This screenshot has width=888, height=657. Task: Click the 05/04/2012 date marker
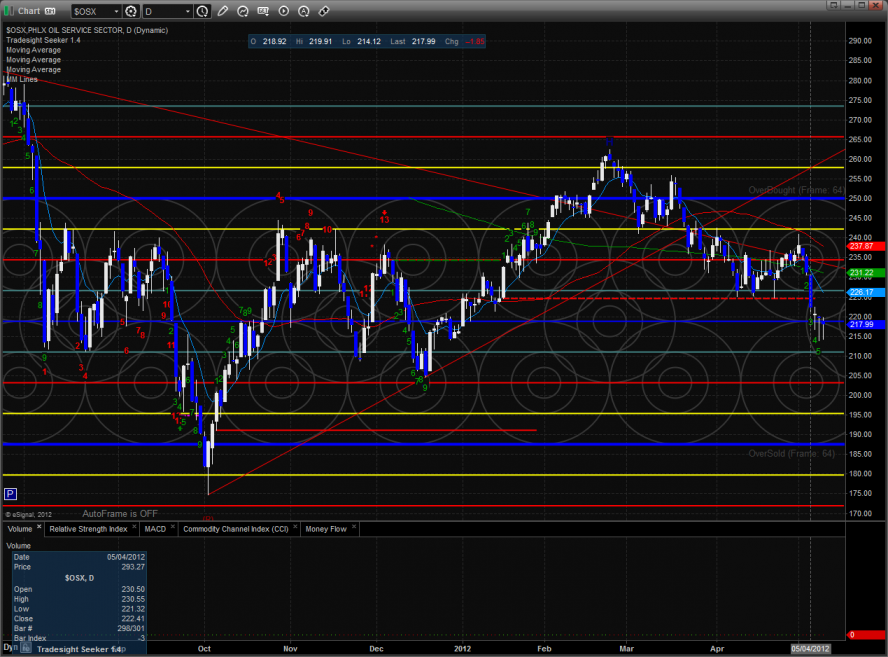811,649
